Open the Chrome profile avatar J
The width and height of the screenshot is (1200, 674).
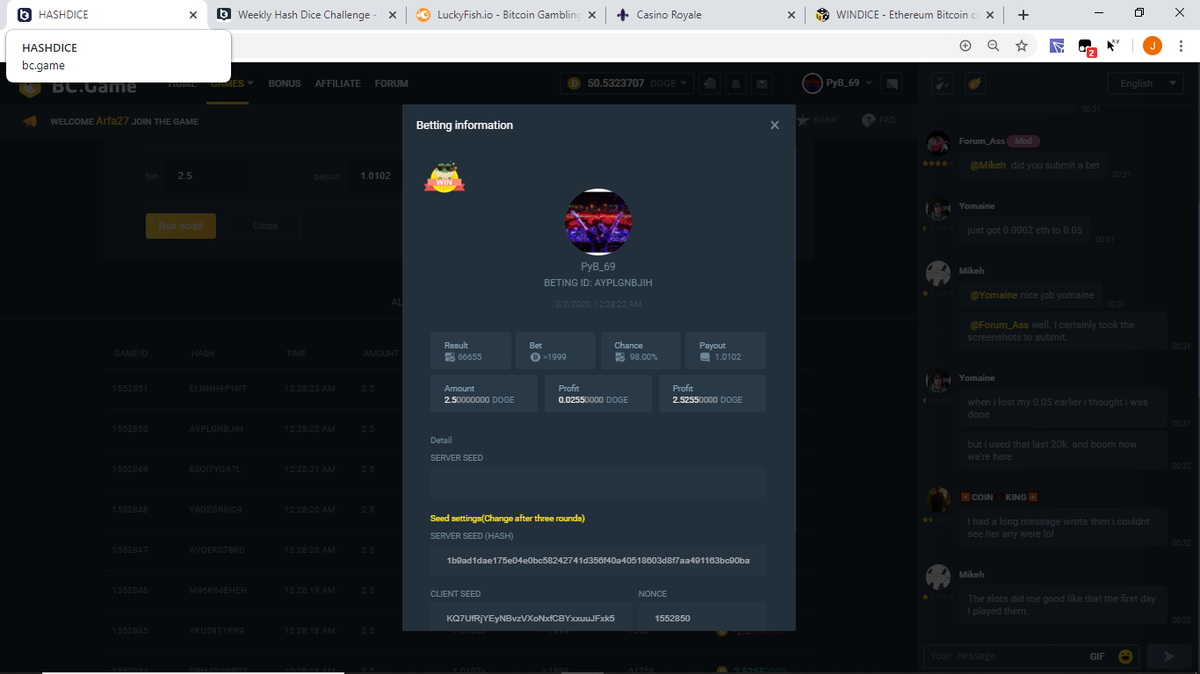pyautogui.click(x=1153, y=46)
